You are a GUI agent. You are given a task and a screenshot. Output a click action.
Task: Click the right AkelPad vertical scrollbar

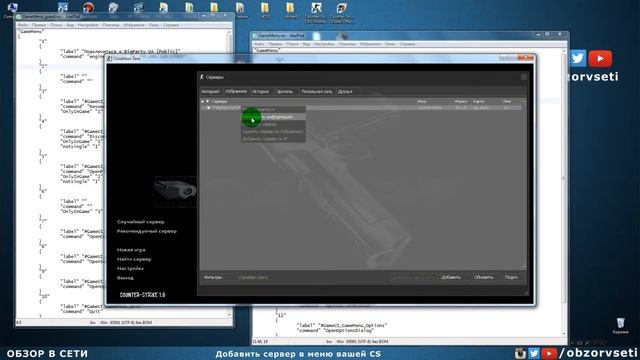coord(564,193)
